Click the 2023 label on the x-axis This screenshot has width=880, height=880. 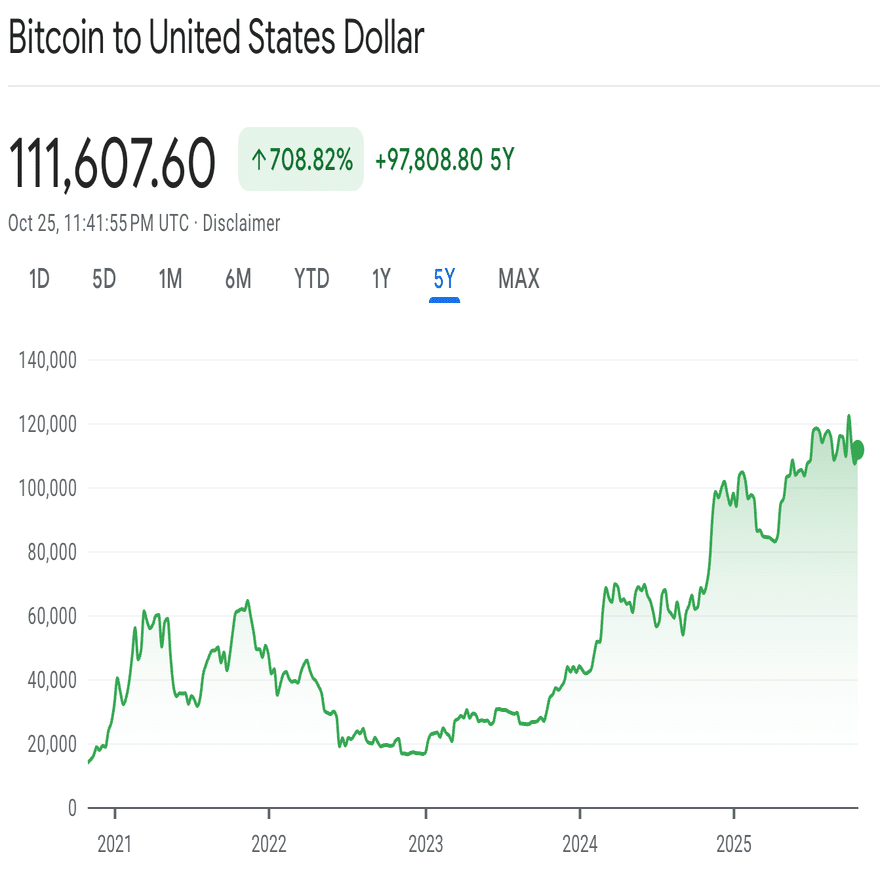pyautogui.click(x=425, y=844)
